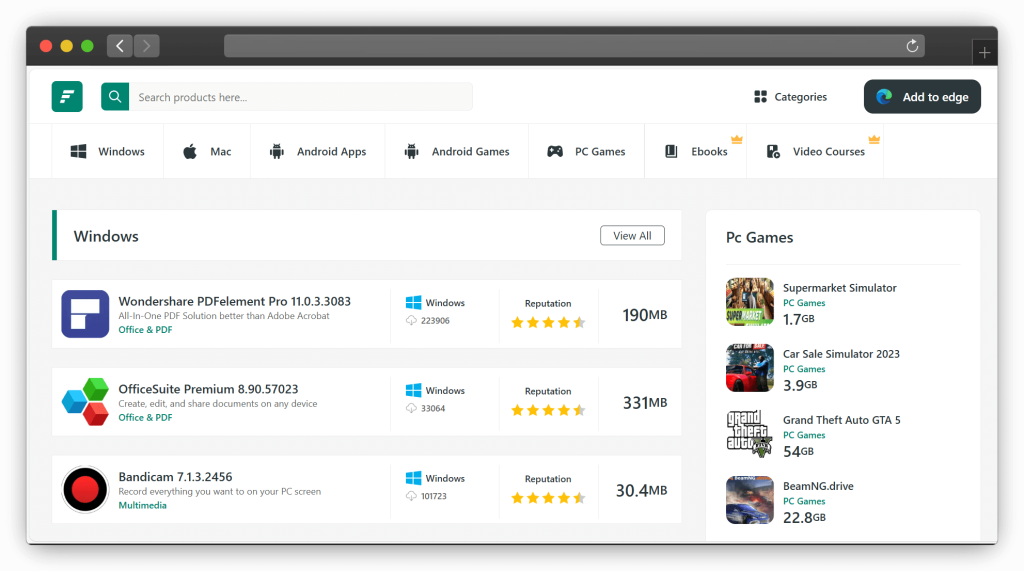
Task: Open the Supermarket Simulator thumbnail
Action: pos(750,302)
